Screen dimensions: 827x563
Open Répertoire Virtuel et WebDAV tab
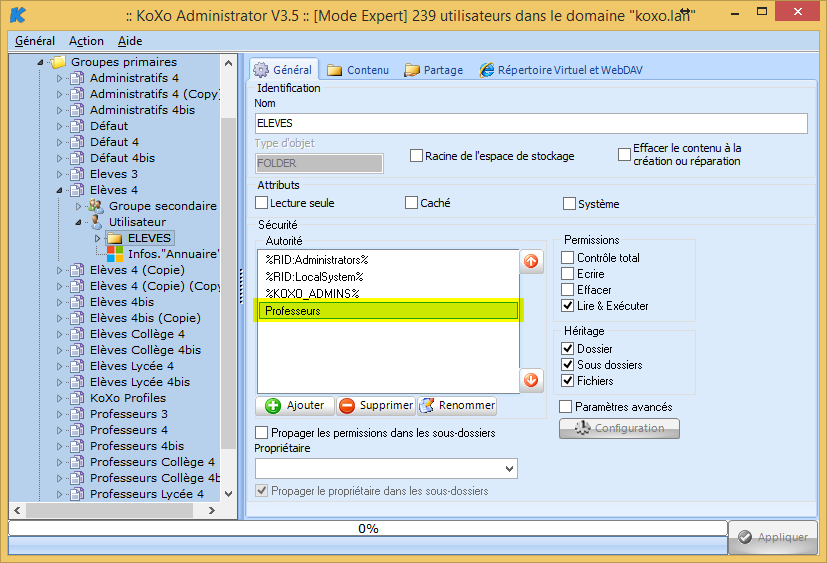[x=561, y=70]
